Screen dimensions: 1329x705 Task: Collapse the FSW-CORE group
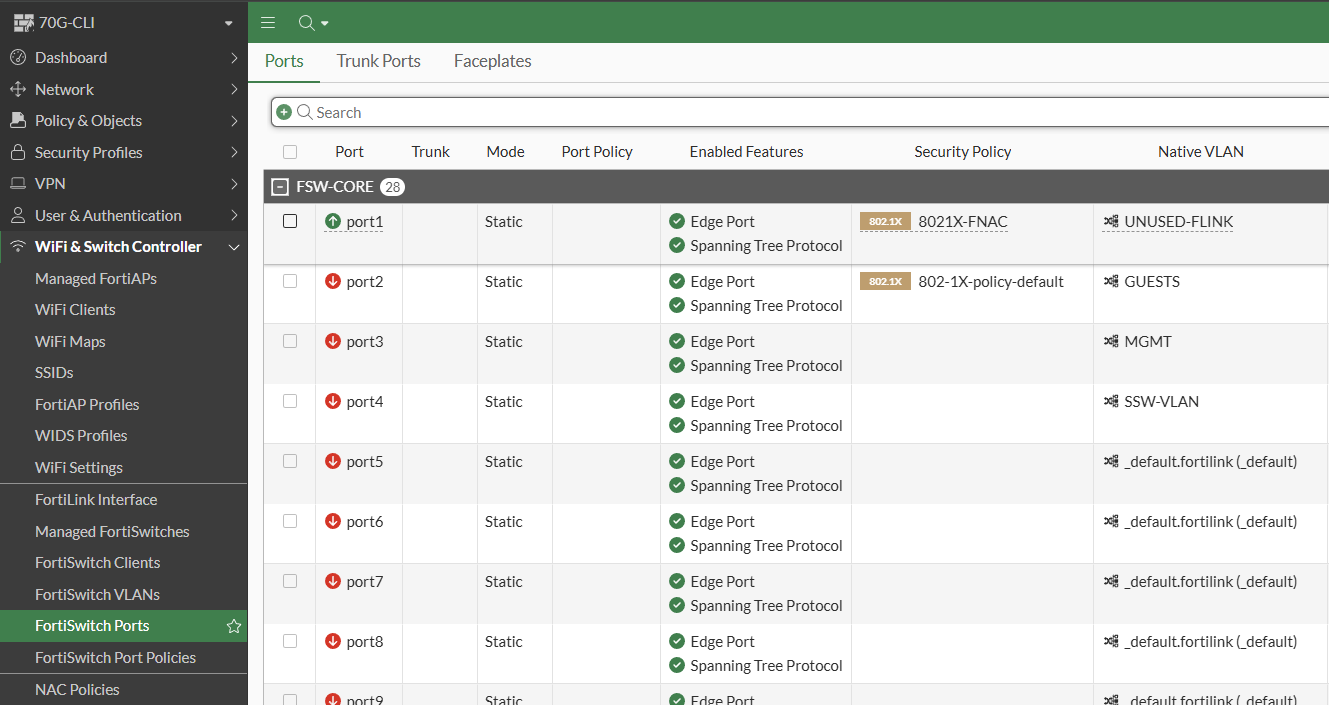(x=280, y=187)
